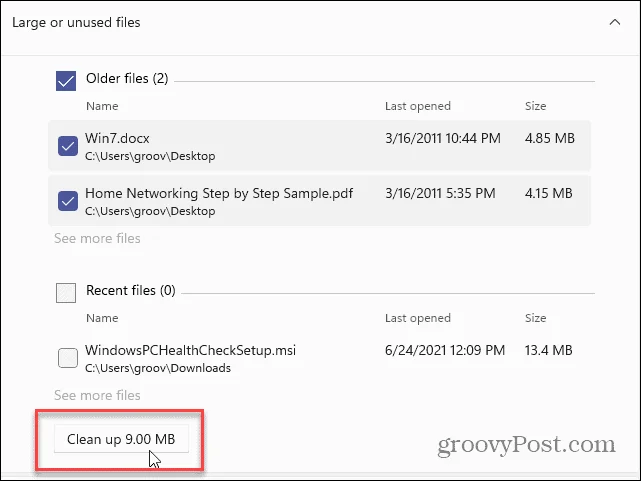Image resolution: width=641 pixels, height=482 pixels.
Task: Click Name column header in Recent files
Action: (102, 318)
